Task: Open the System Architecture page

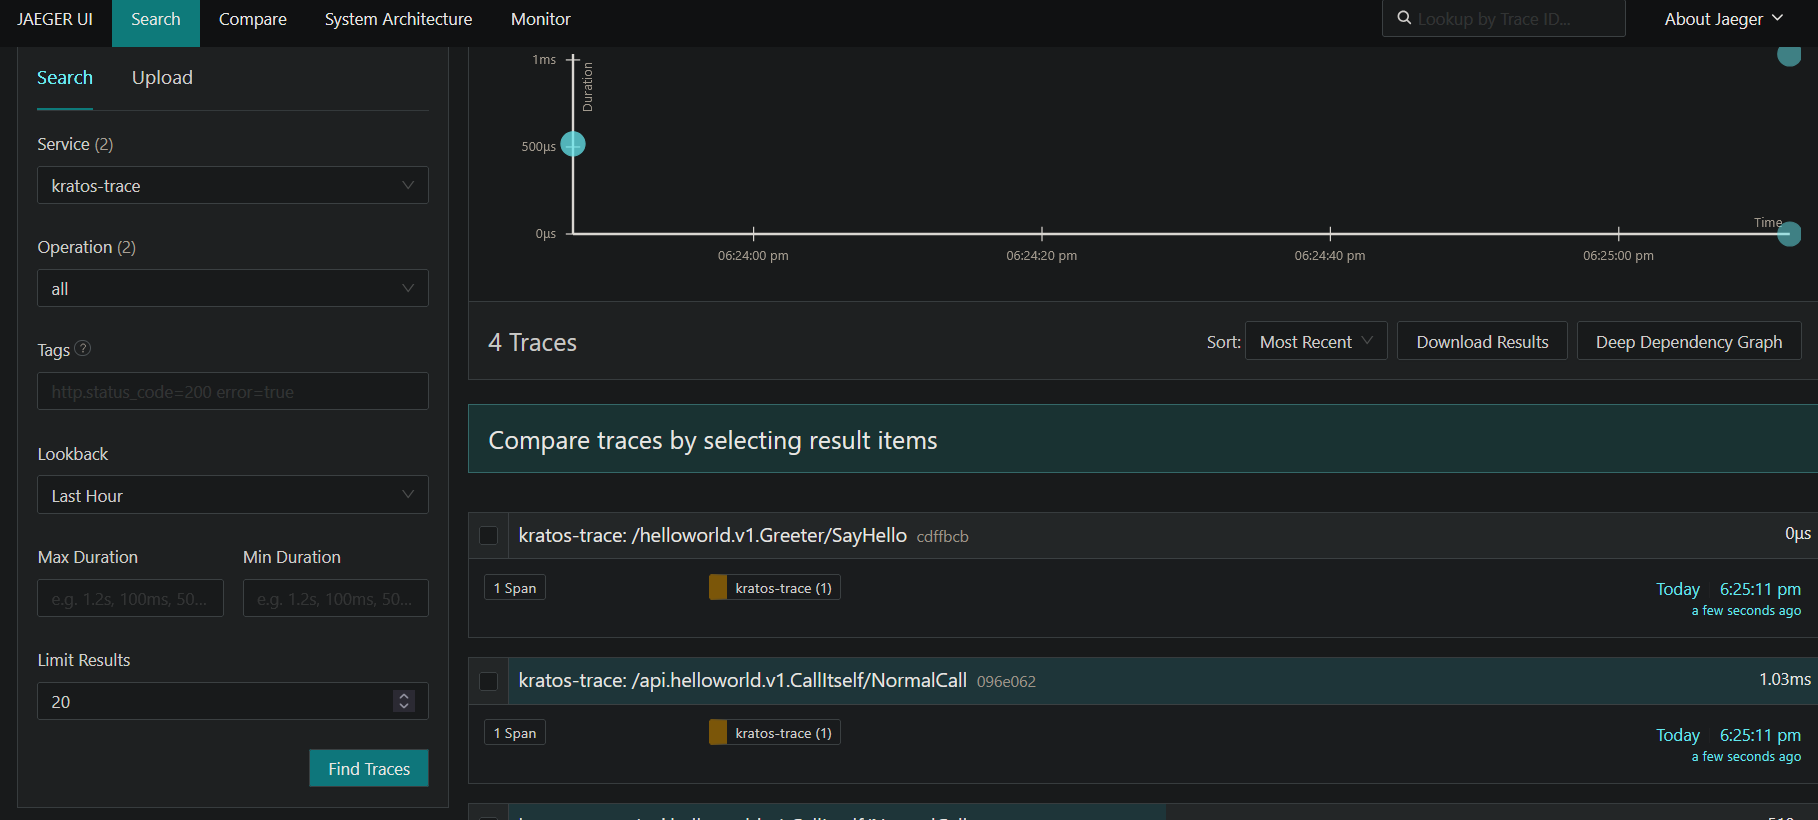Action: 398,19
